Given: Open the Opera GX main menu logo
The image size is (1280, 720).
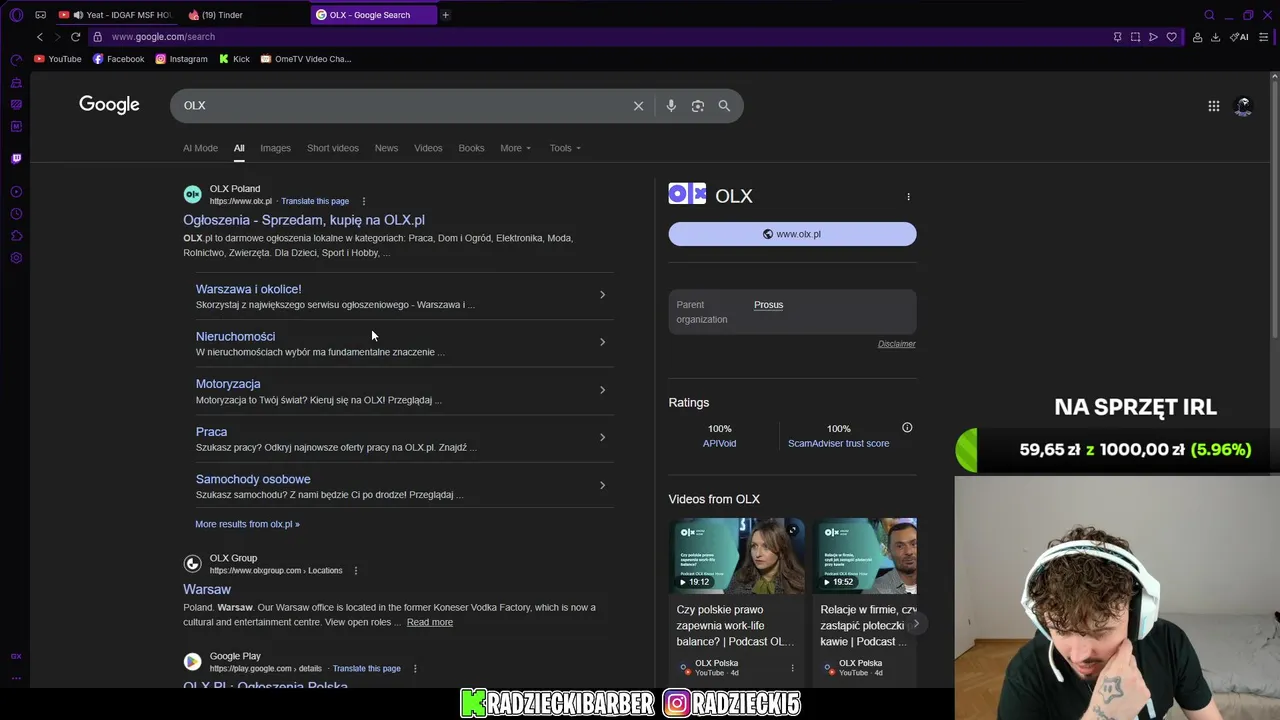Looking at the screenshot, I should [16, 15].
